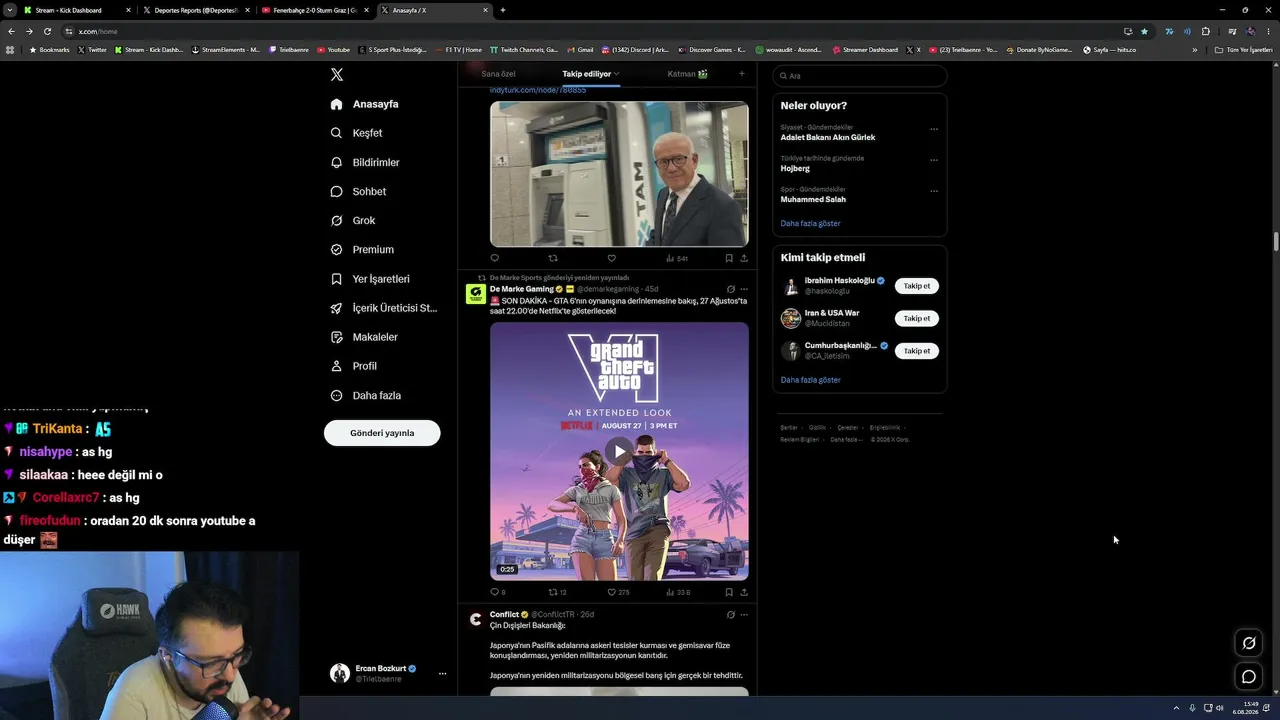Open options for Adalet Bakanı Akın Gürlek trend
Viewport: 1280px width, 720px height.
click(x=934, y=129)
